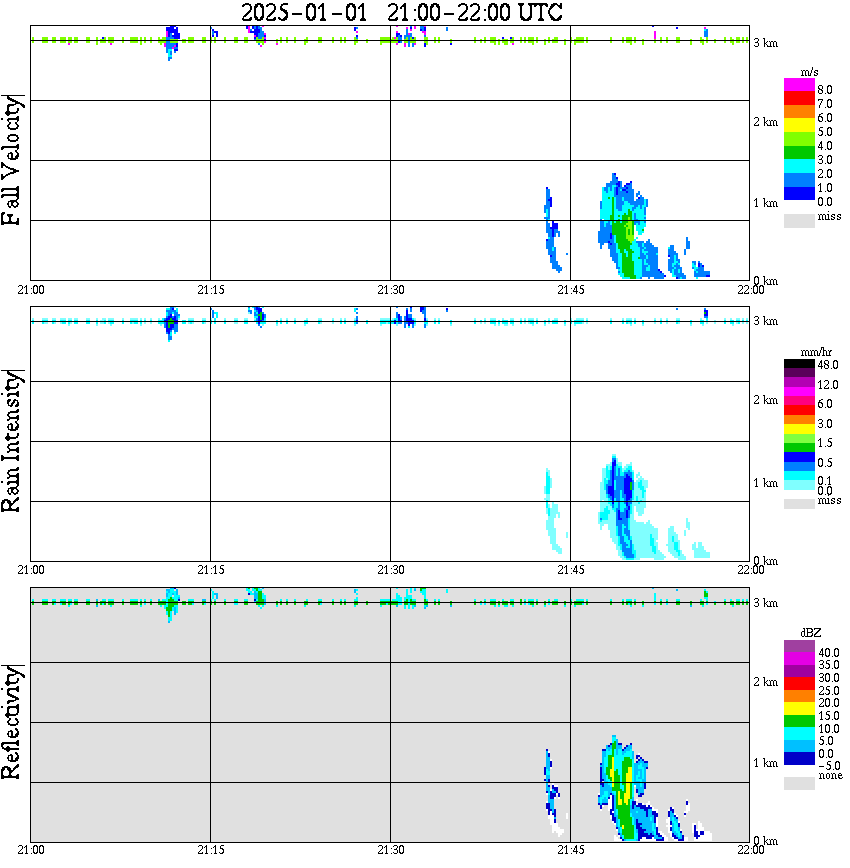Click the m/s unit label

pos(809,73)
